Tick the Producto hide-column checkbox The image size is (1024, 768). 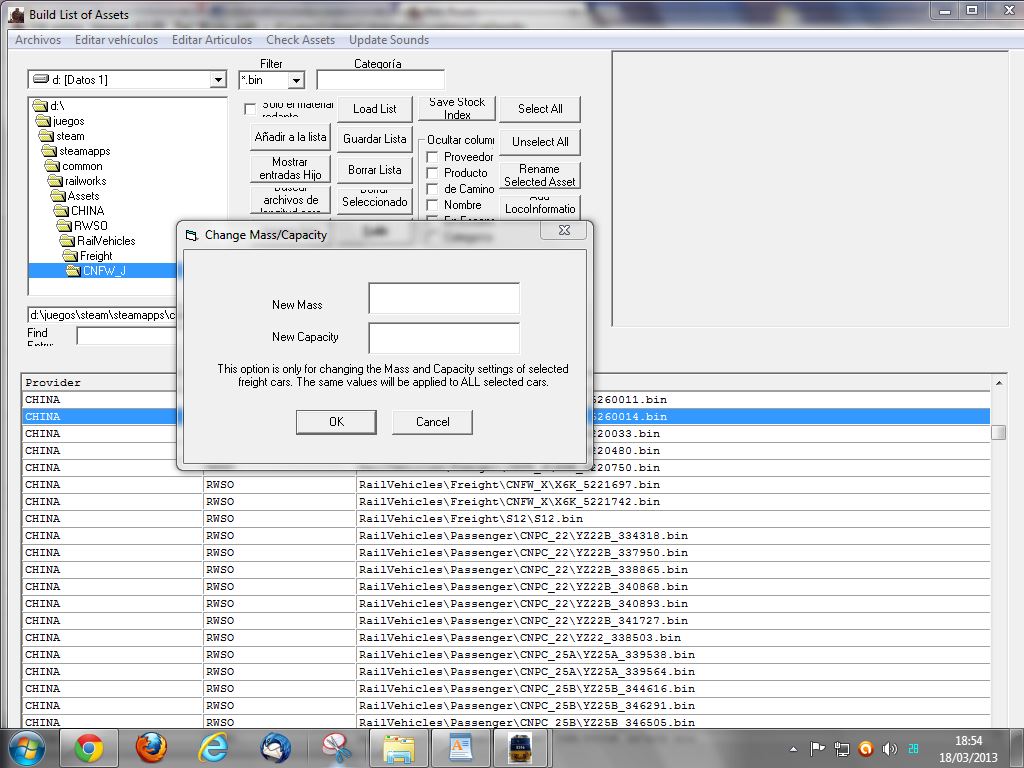click(432, 173)
